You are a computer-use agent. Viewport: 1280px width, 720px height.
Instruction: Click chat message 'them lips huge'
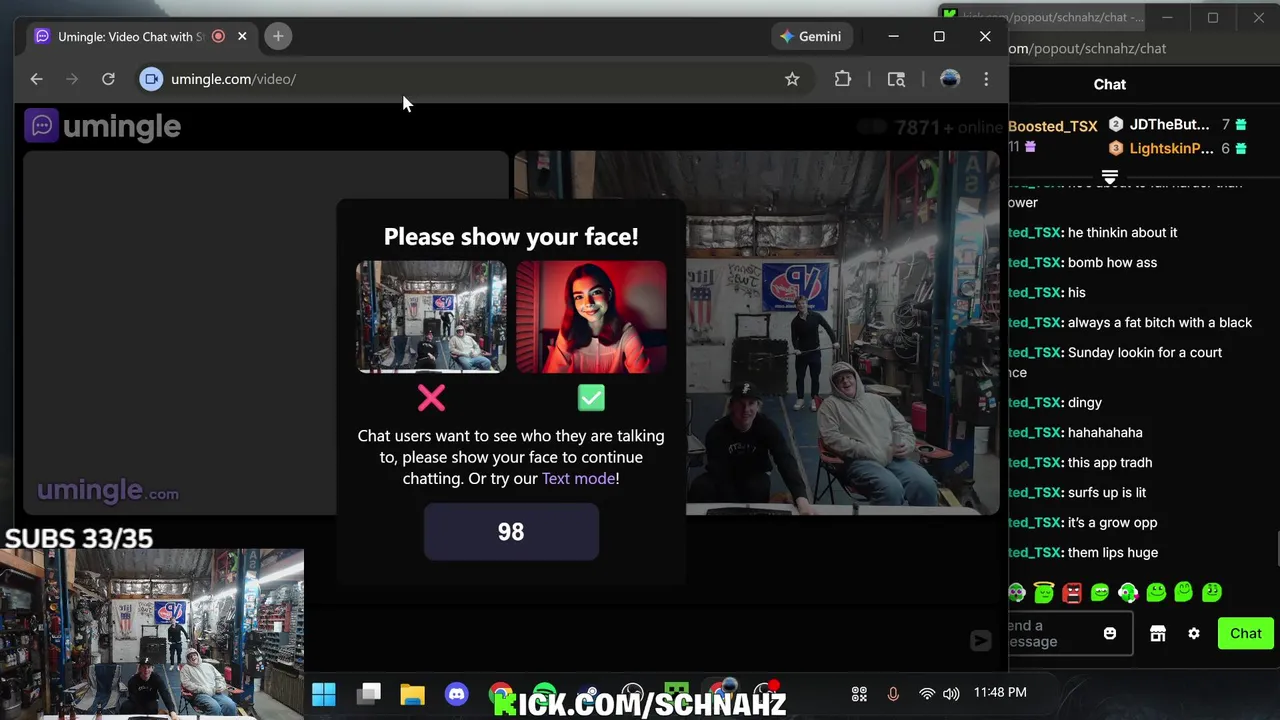coord(1113,552)
